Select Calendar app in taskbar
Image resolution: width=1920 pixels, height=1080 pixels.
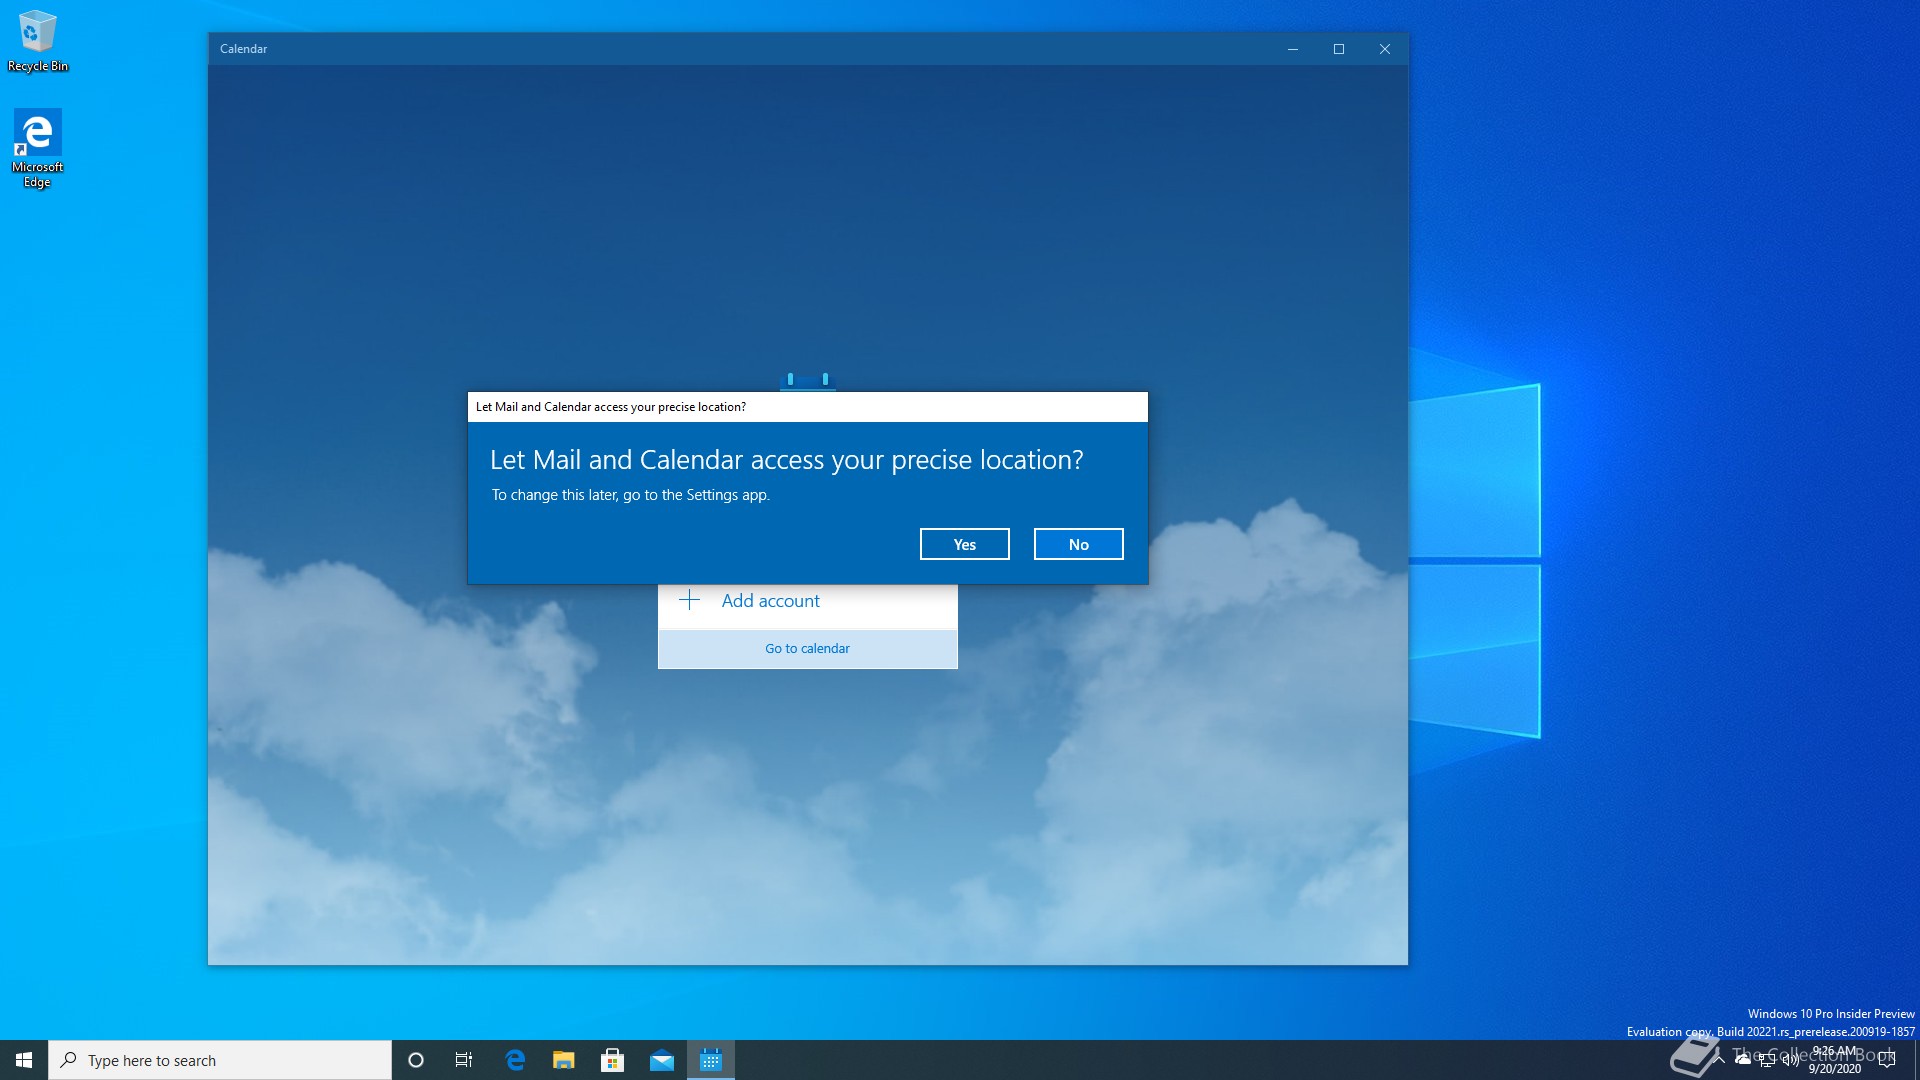coord(711,1060)
